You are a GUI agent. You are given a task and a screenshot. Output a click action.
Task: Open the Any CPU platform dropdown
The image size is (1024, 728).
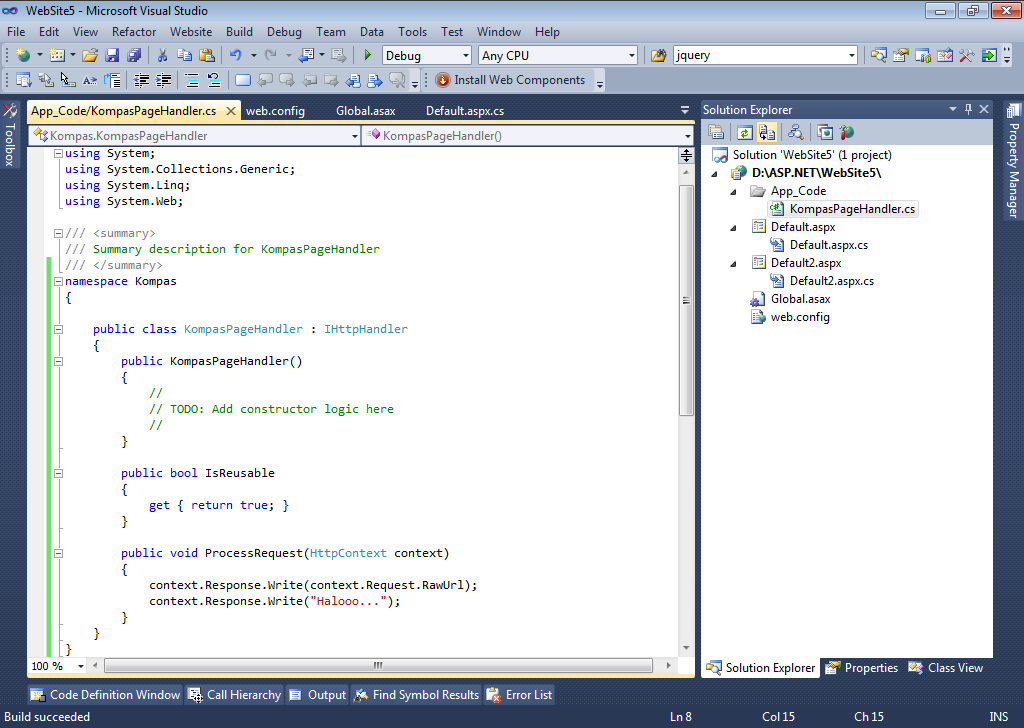(632, 55)
